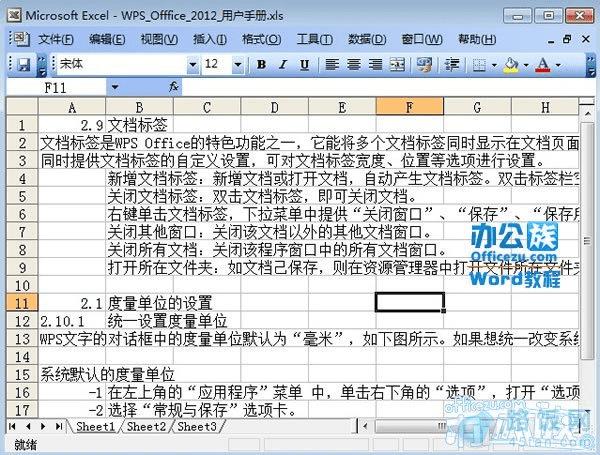Open 数据(D) menu
The width and height of the screenshot is (600, 455).
coord(367,39)
